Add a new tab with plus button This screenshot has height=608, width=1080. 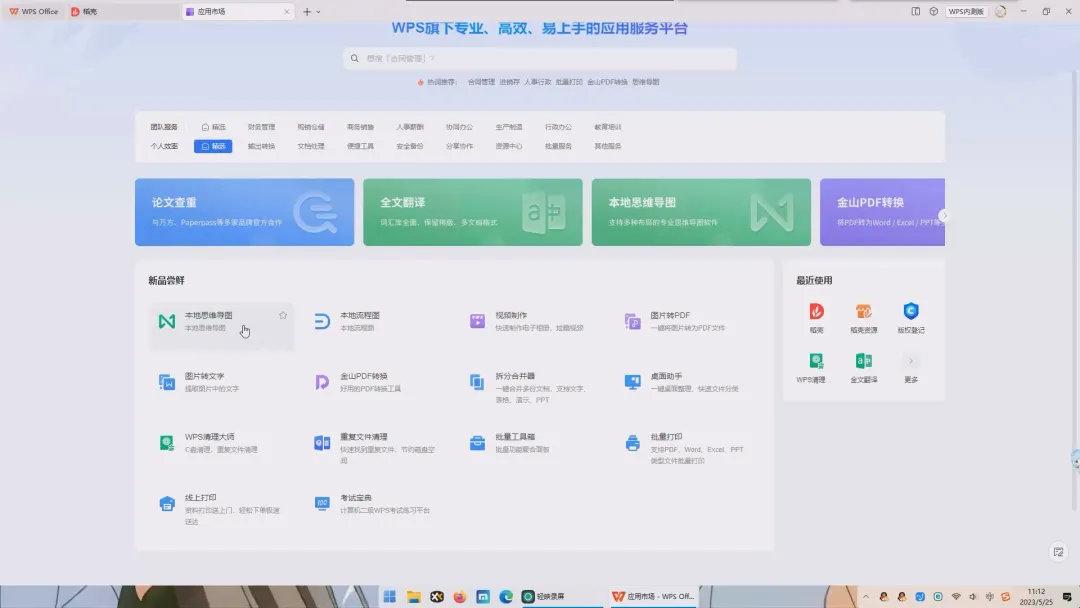(x=307, y=11)
